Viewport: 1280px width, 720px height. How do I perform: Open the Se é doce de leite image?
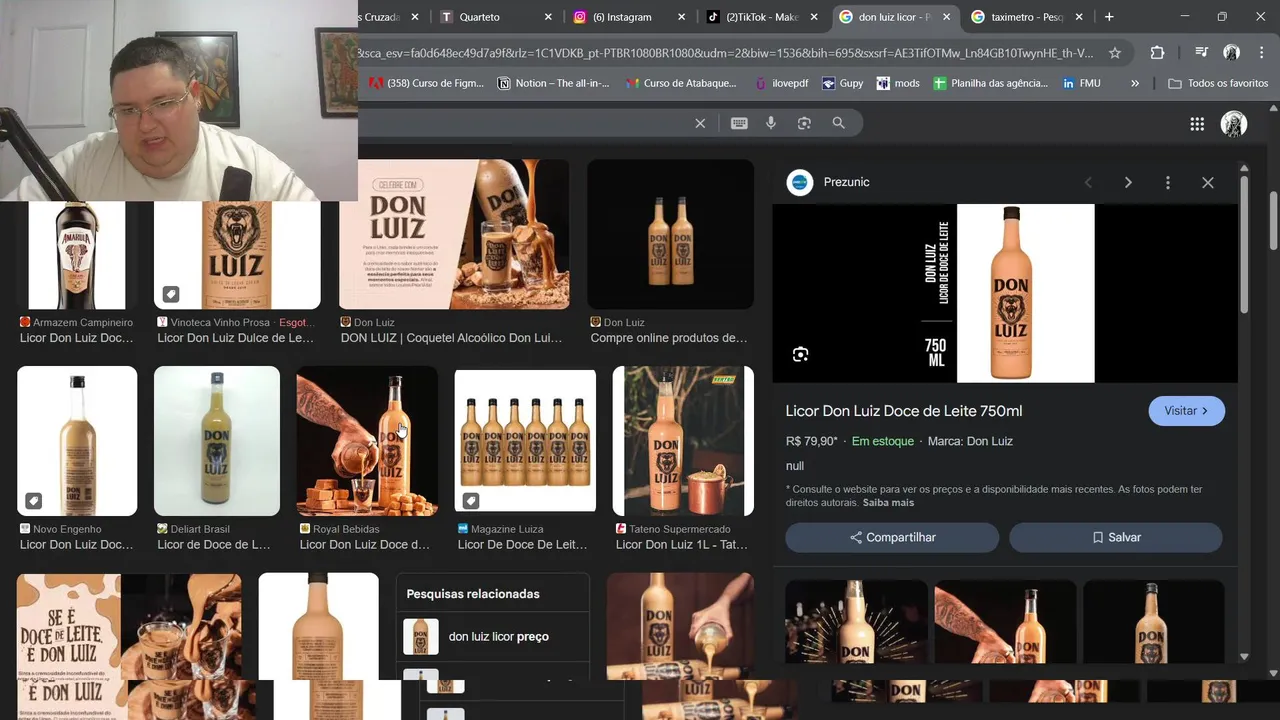[x=129, y=626]
